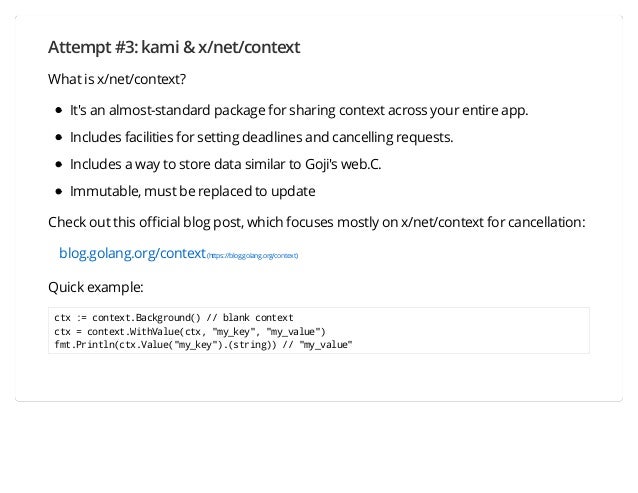Click the 'almost-standard package' bullet text

pos(299,110)
